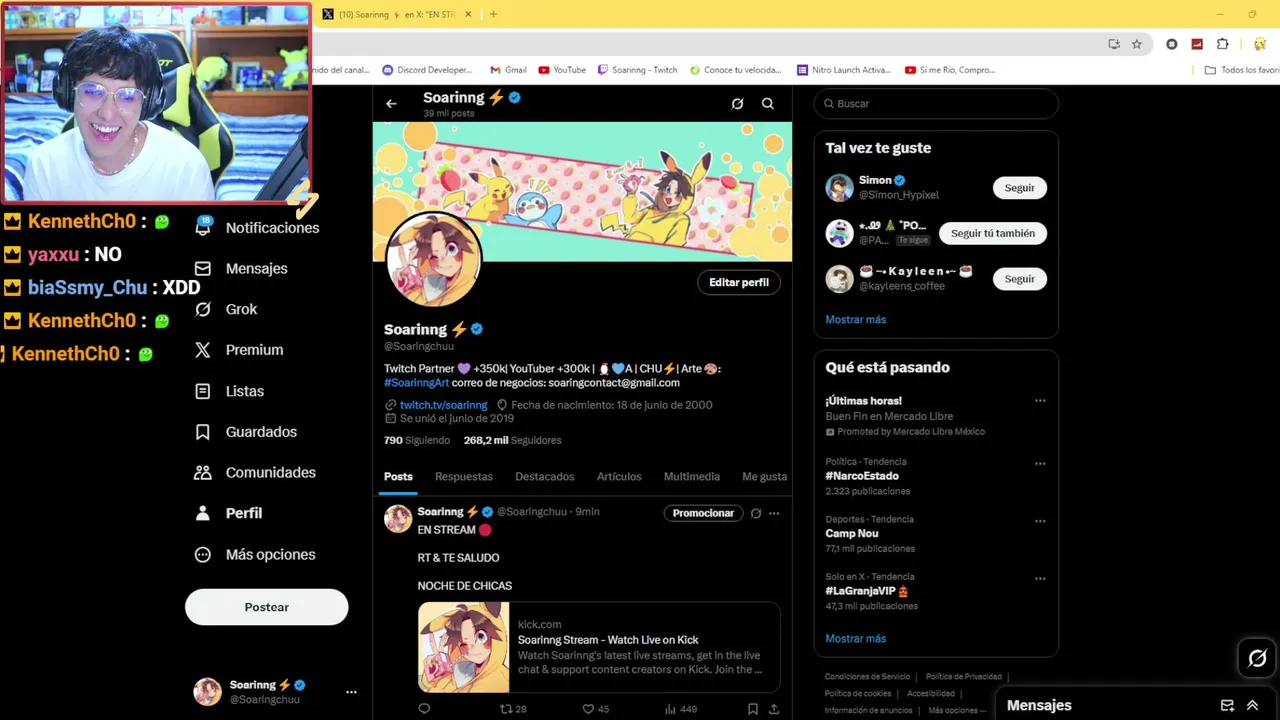Open three-dot menu on the EN STREAM post
Viewport: 1280px width, 720px height.
tap(774, 513)
